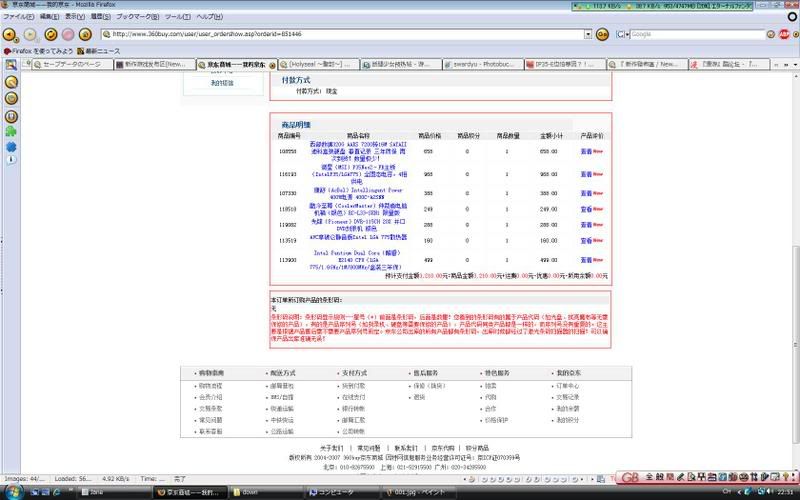Open the 最新ニュース bookmark feed
800x500 pixels.
(99, 51)
